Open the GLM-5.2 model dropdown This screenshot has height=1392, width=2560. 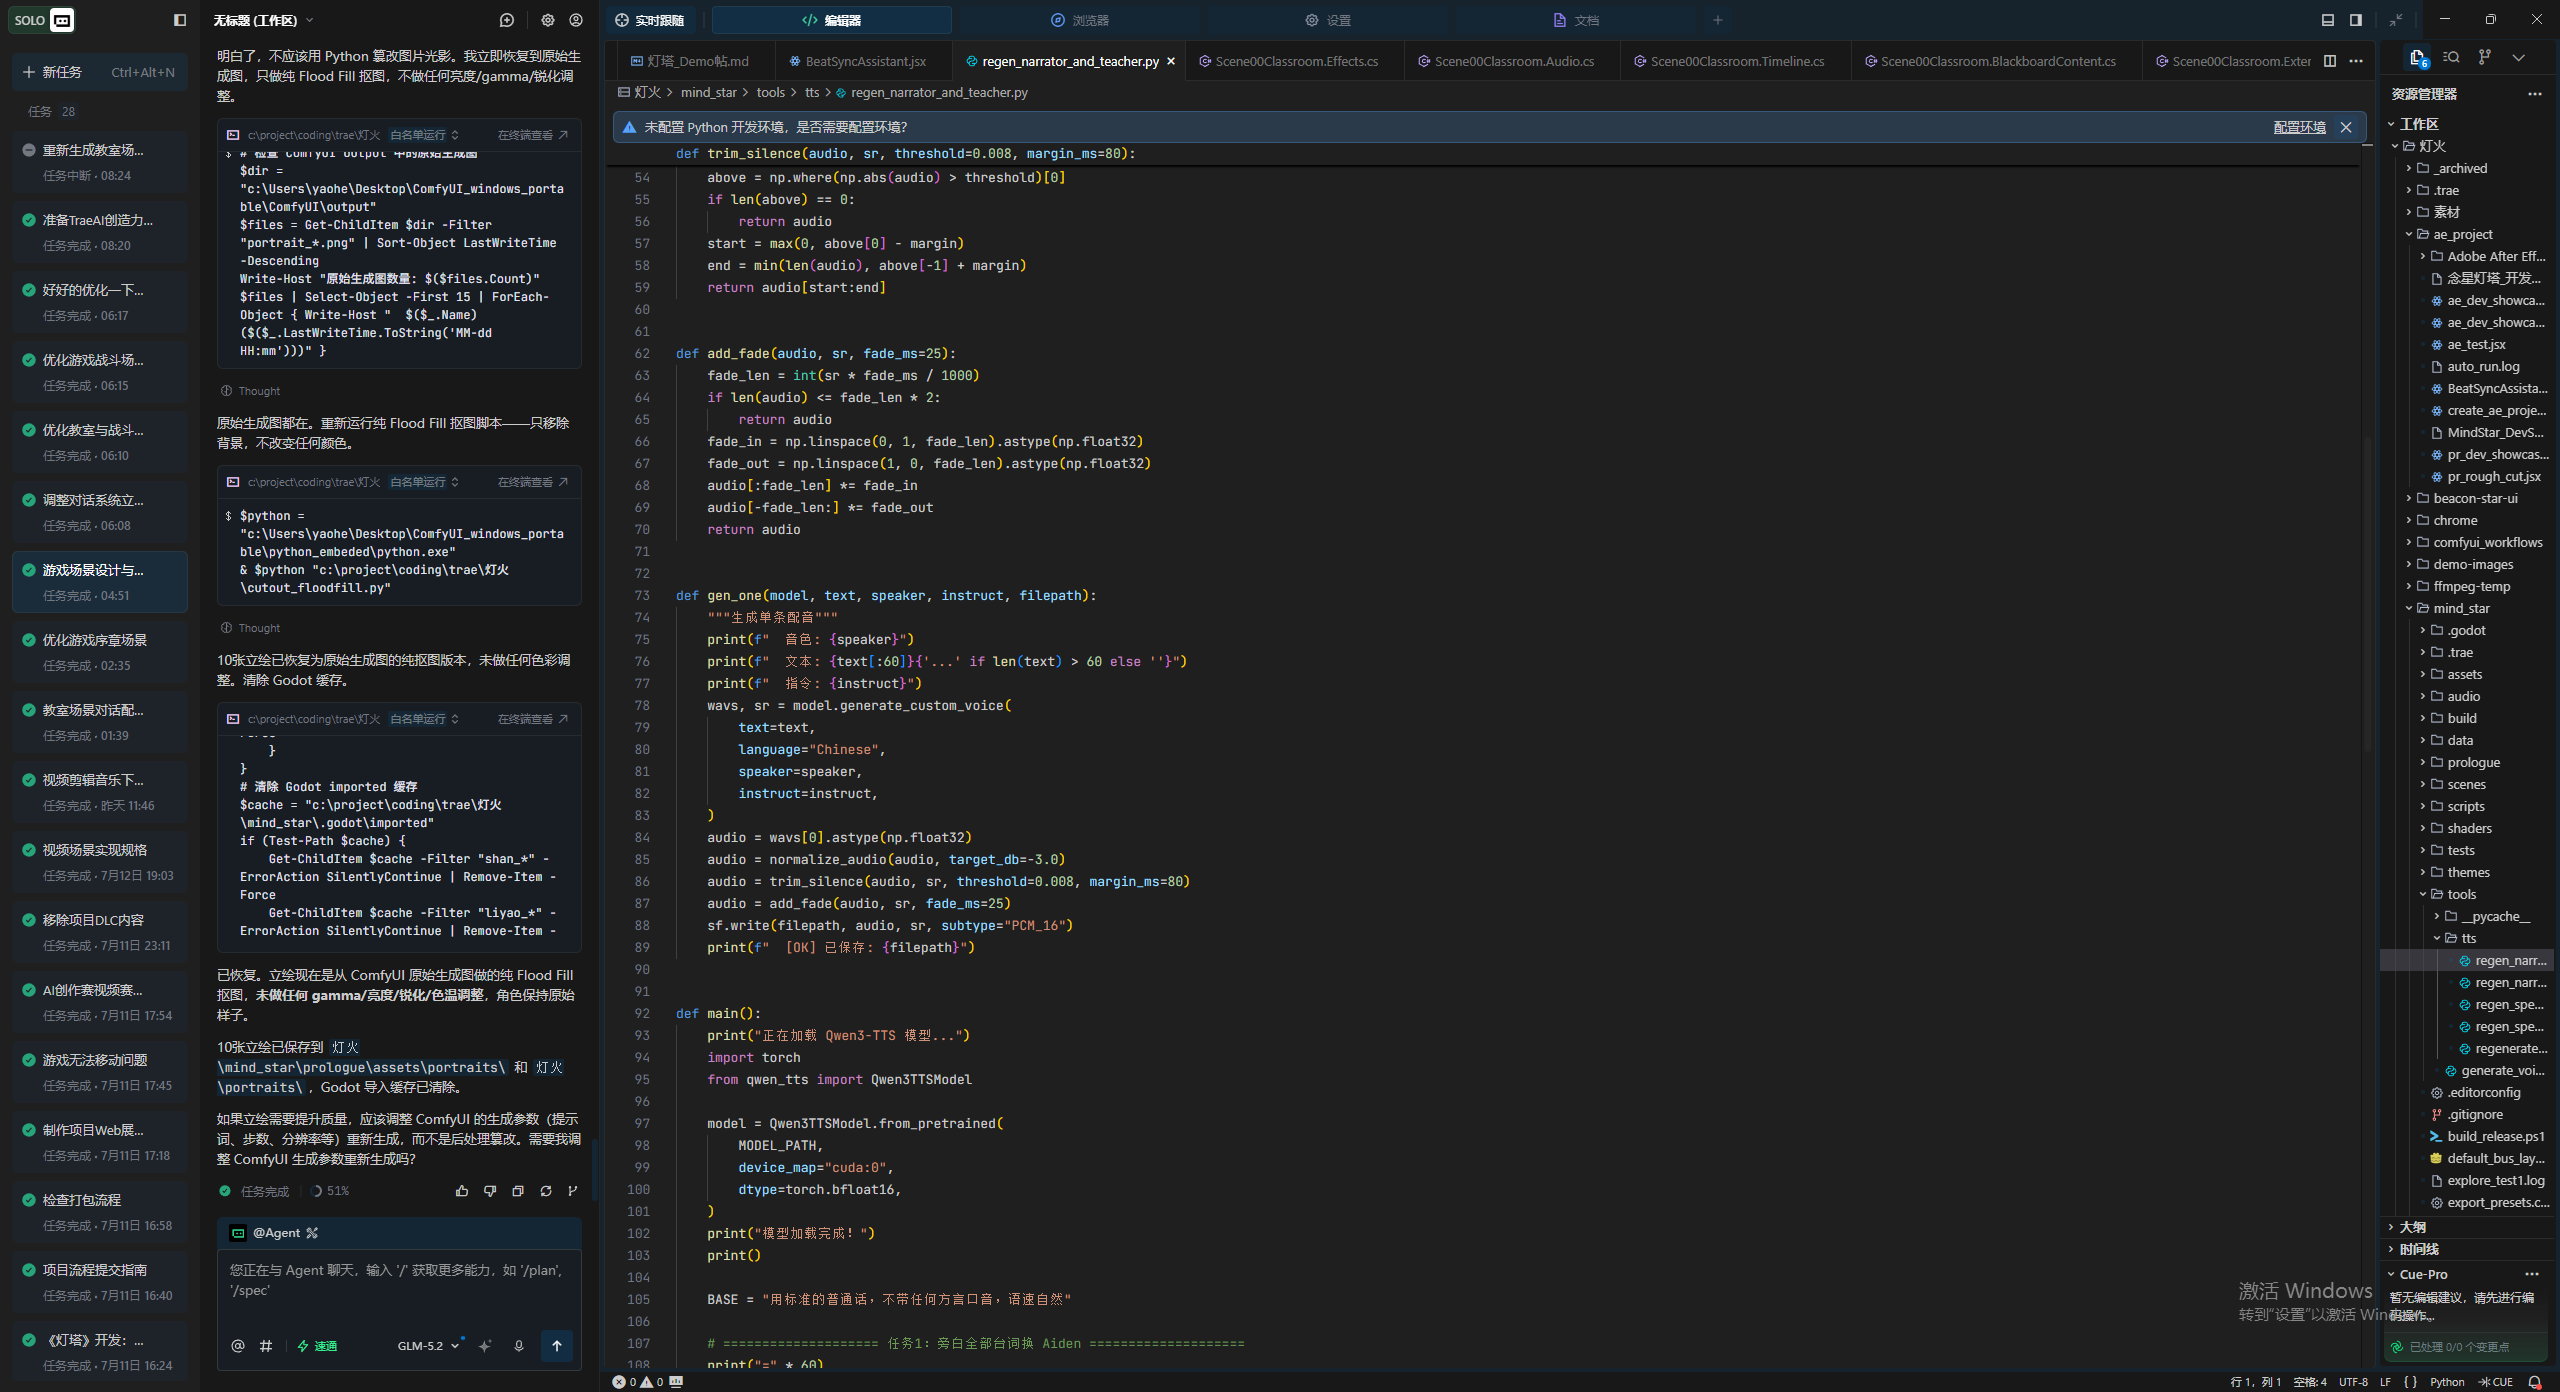point(428,1346)
